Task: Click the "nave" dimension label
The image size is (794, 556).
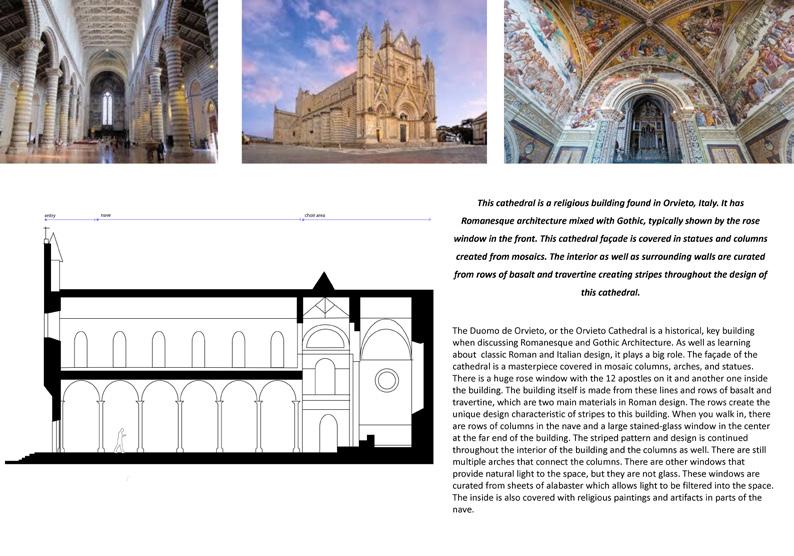Action: [105, 215]
